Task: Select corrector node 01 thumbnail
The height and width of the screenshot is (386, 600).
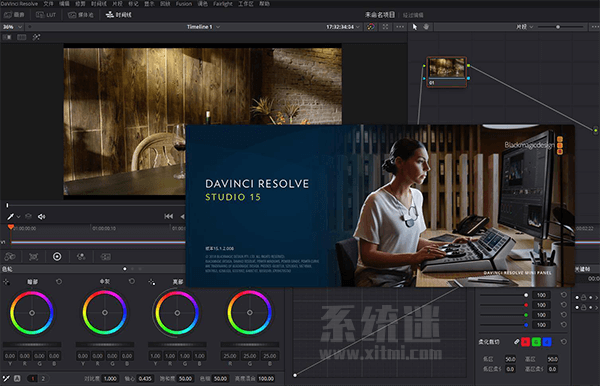Action: coord(447,72)
